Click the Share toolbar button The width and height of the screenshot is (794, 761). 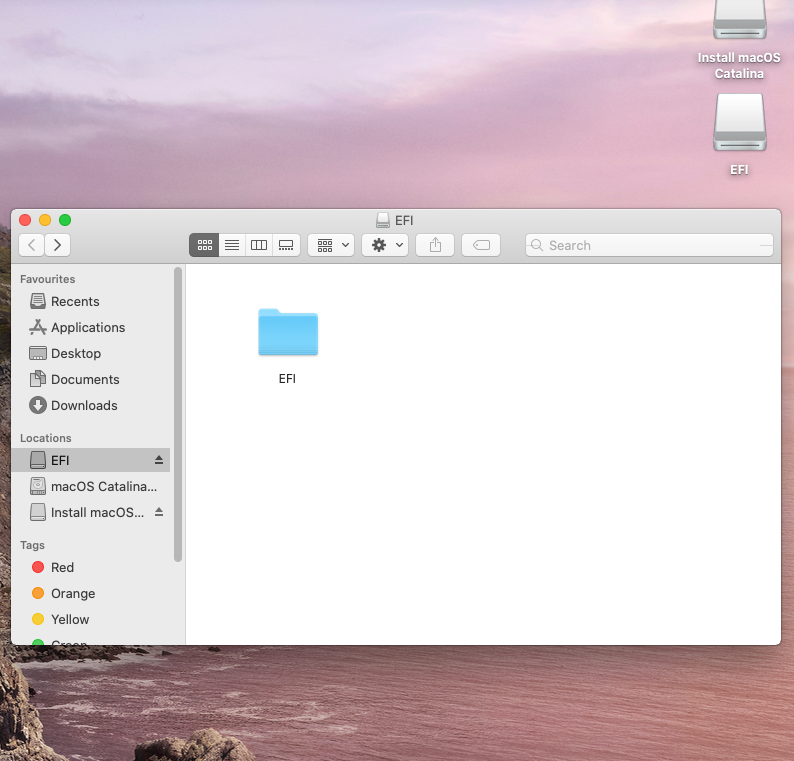(x=435, y=245)
